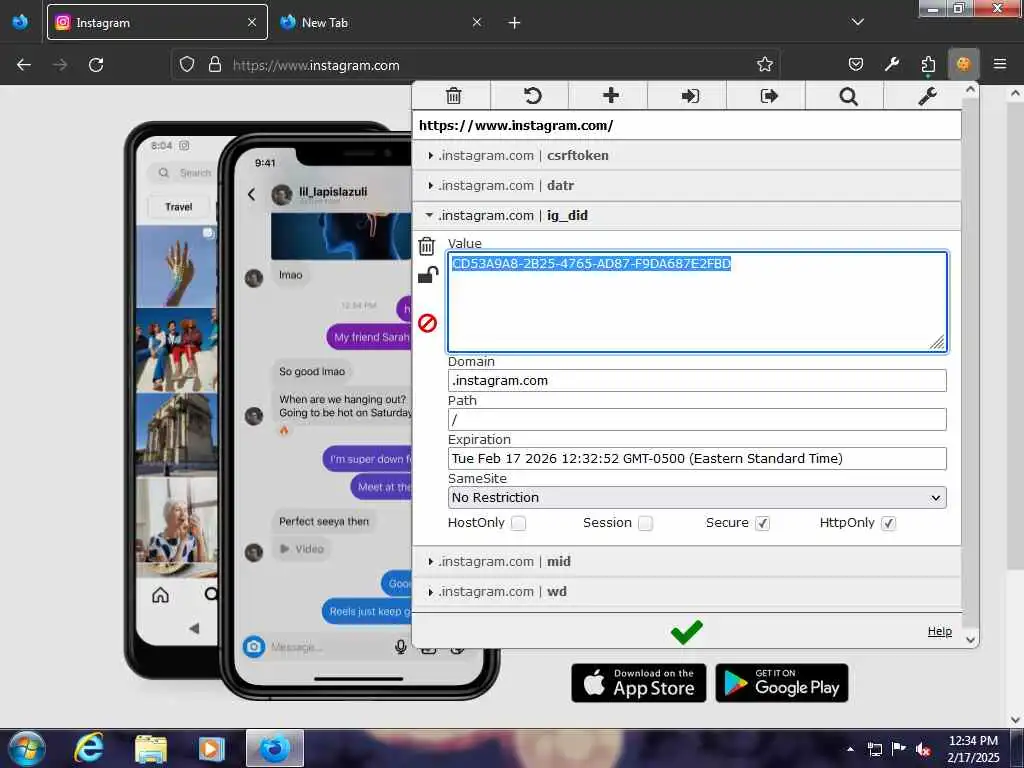Expand the datr cookie row
The image size is (1024, 768).
(686, 185)
